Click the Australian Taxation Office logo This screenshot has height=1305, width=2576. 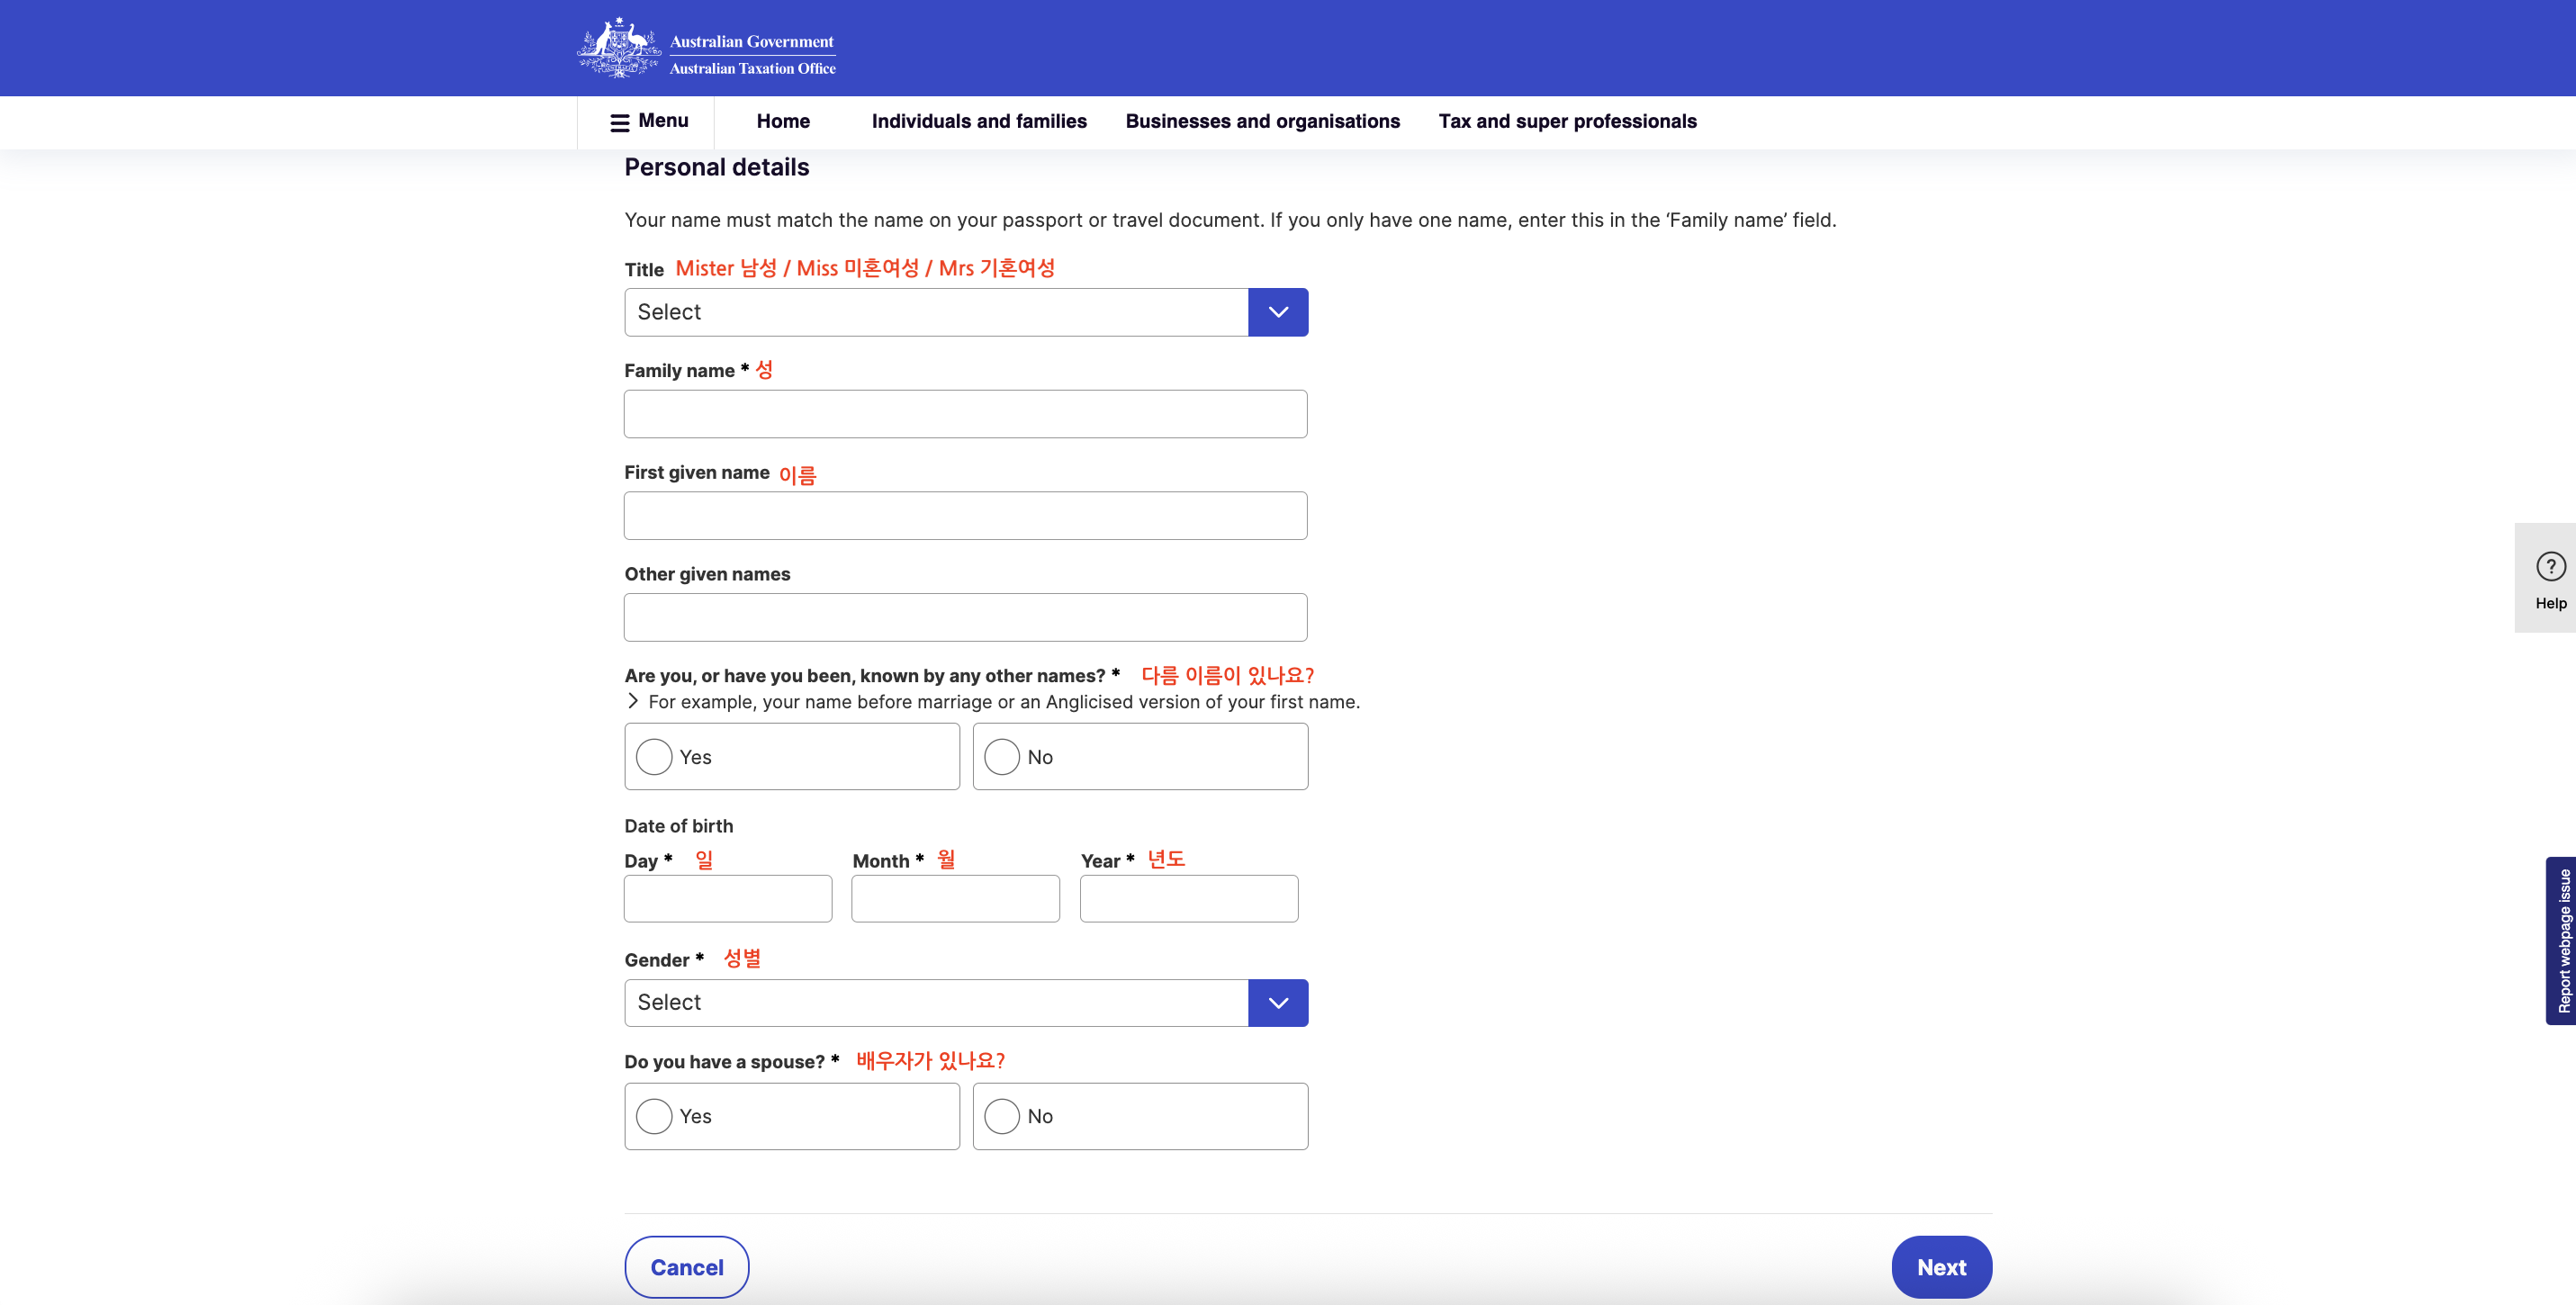tap(706, 49)
